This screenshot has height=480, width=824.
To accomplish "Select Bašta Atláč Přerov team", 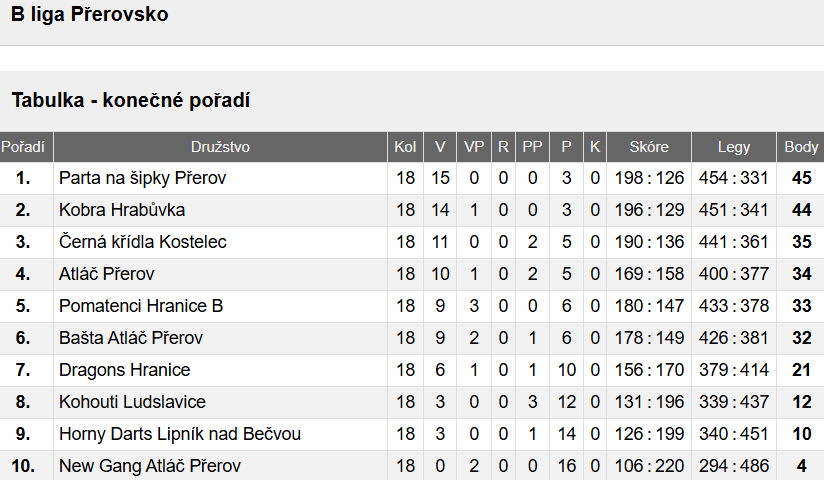I will coord(131,338).
